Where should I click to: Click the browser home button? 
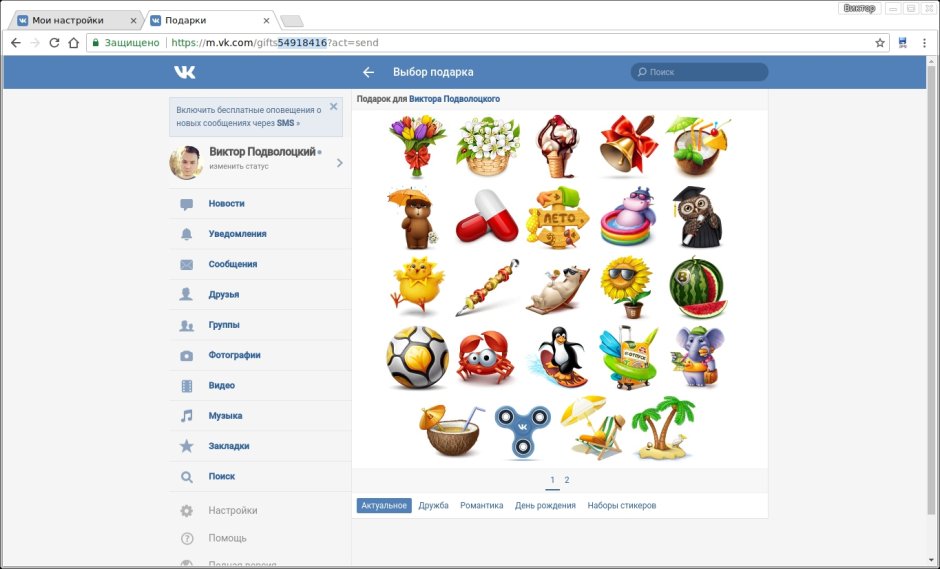74,43
